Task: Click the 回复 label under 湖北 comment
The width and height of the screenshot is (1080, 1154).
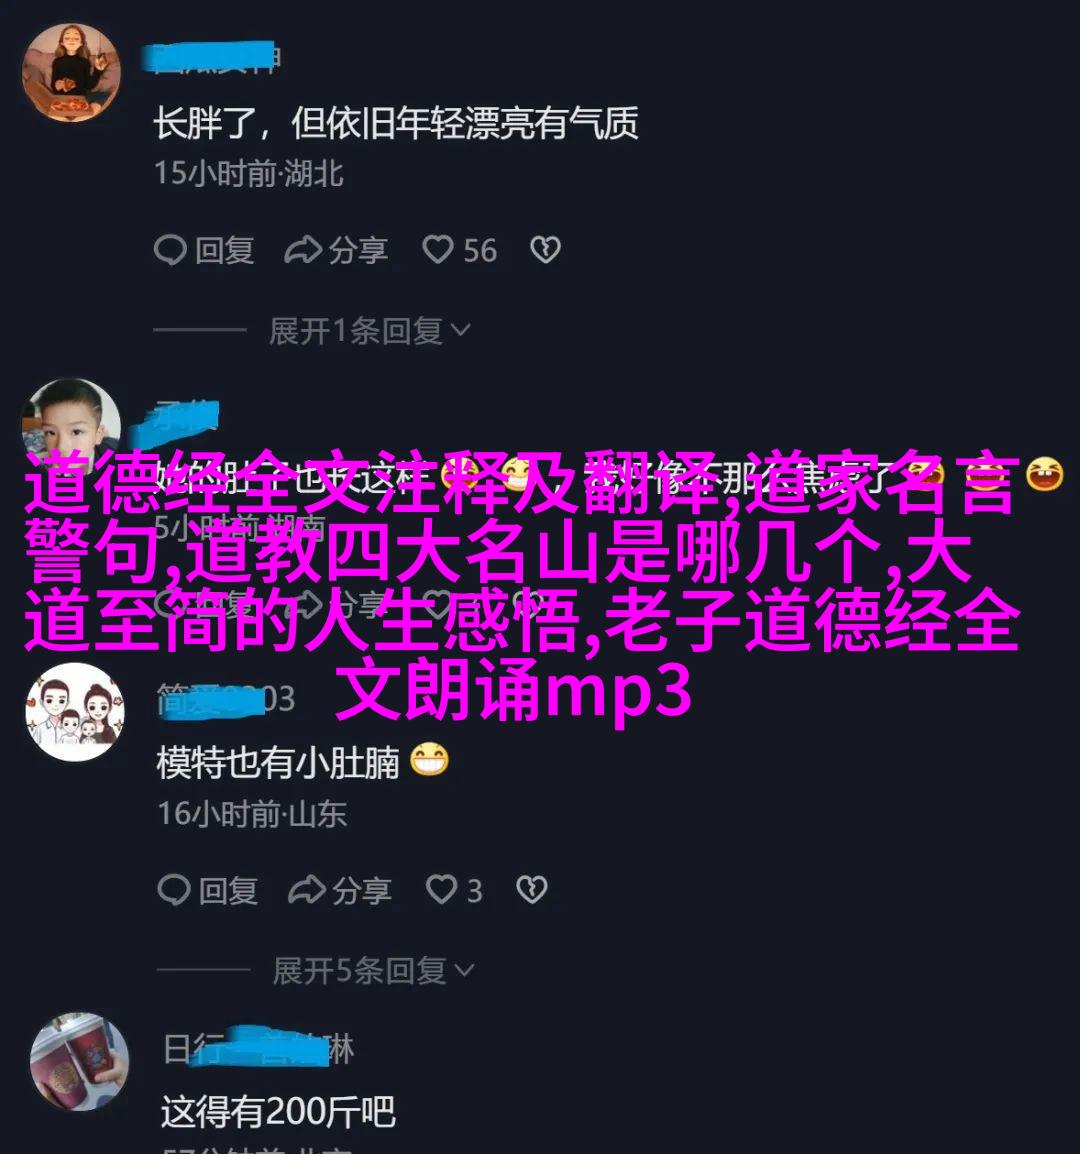Action: click(225, 250)
